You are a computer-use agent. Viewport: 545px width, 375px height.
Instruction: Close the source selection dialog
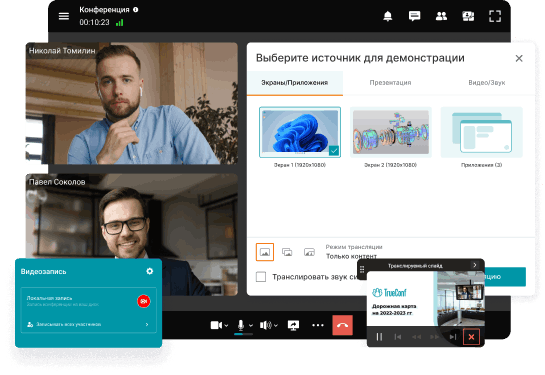[519, 58]
